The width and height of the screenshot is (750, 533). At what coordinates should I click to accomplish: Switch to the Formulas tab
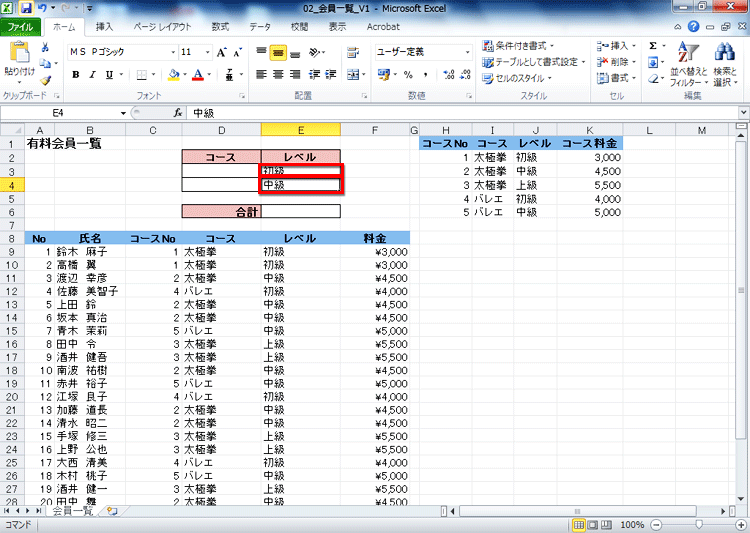click(220, 27)
